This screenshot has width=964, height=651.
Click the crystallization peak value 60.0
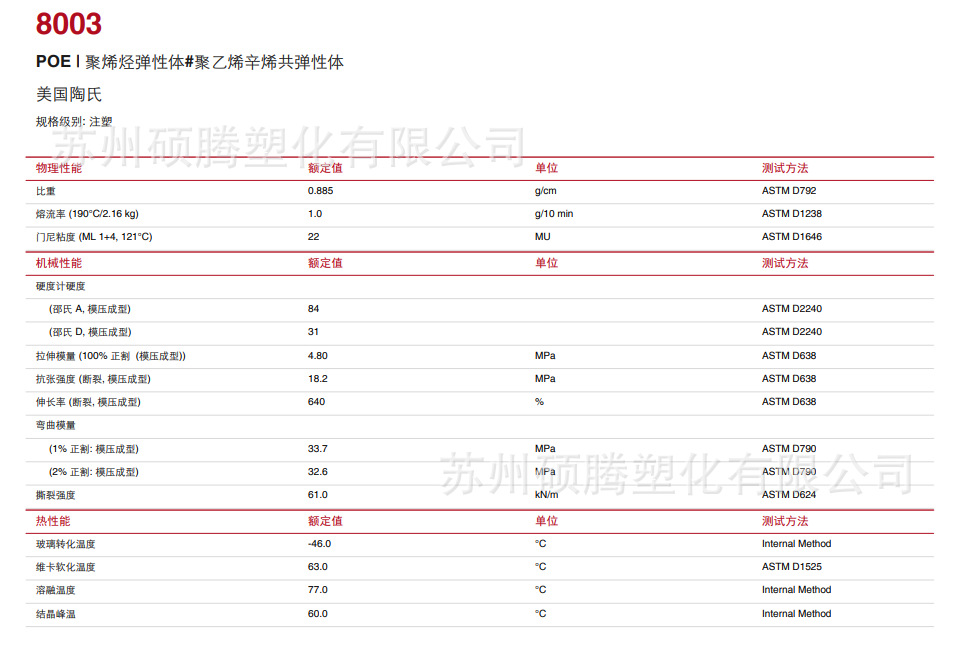pyautogui.click(x=318, y=614)
